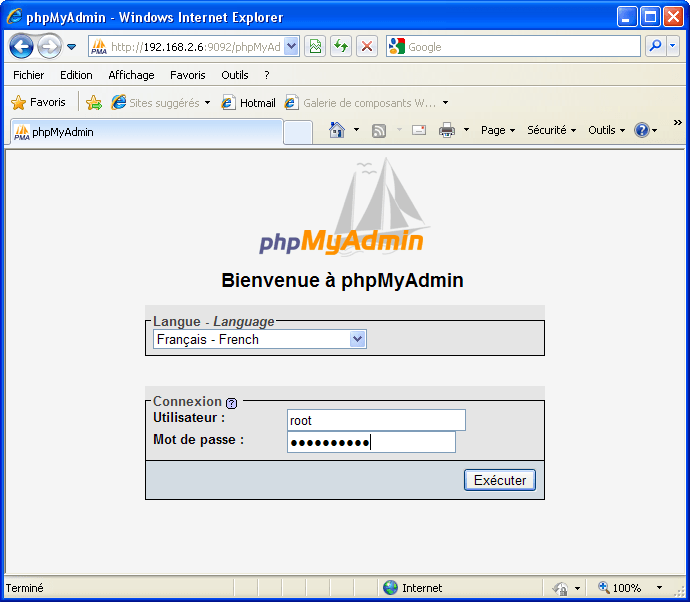Click the Read Mail envelope icon
The height and width of the screenshot is (602, 690).
pos(418,130)
